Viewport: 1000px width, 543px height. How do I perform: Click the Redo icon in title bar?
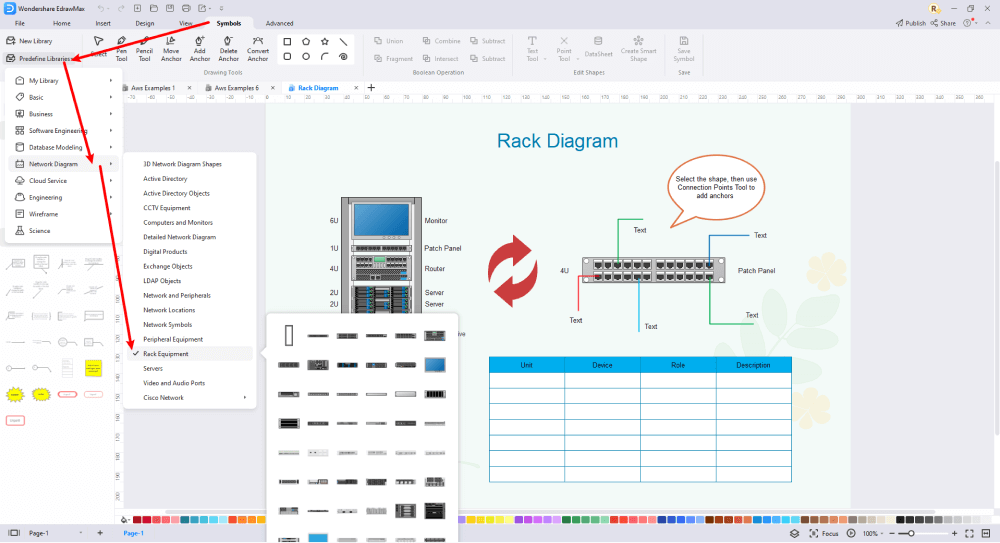click(121, 8)
